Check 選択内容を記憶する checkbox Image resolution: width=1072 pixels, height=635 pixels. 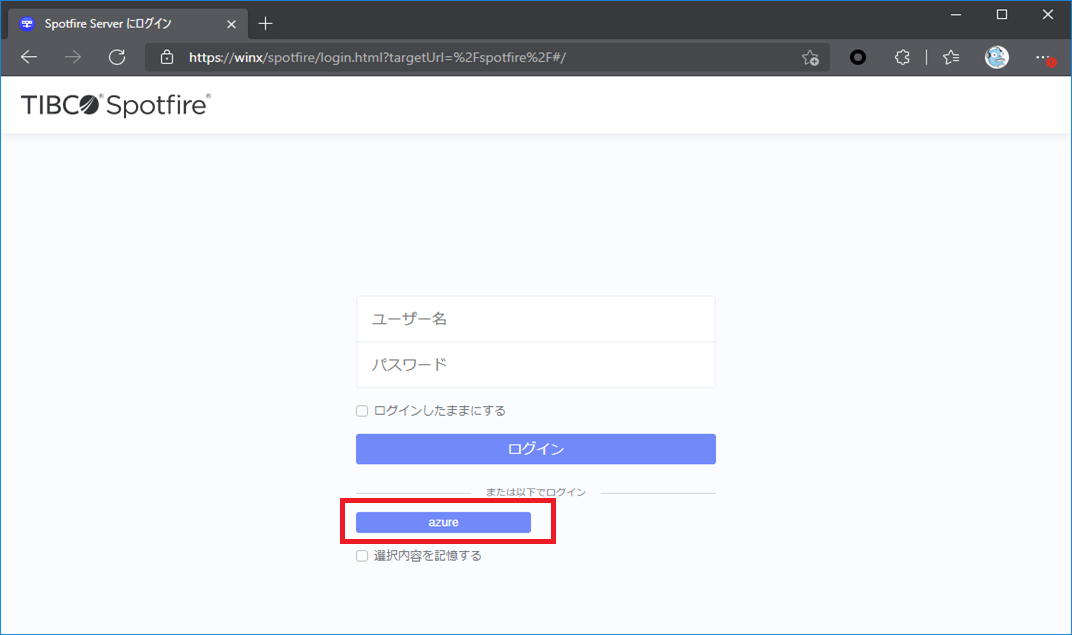click(362, 556)
